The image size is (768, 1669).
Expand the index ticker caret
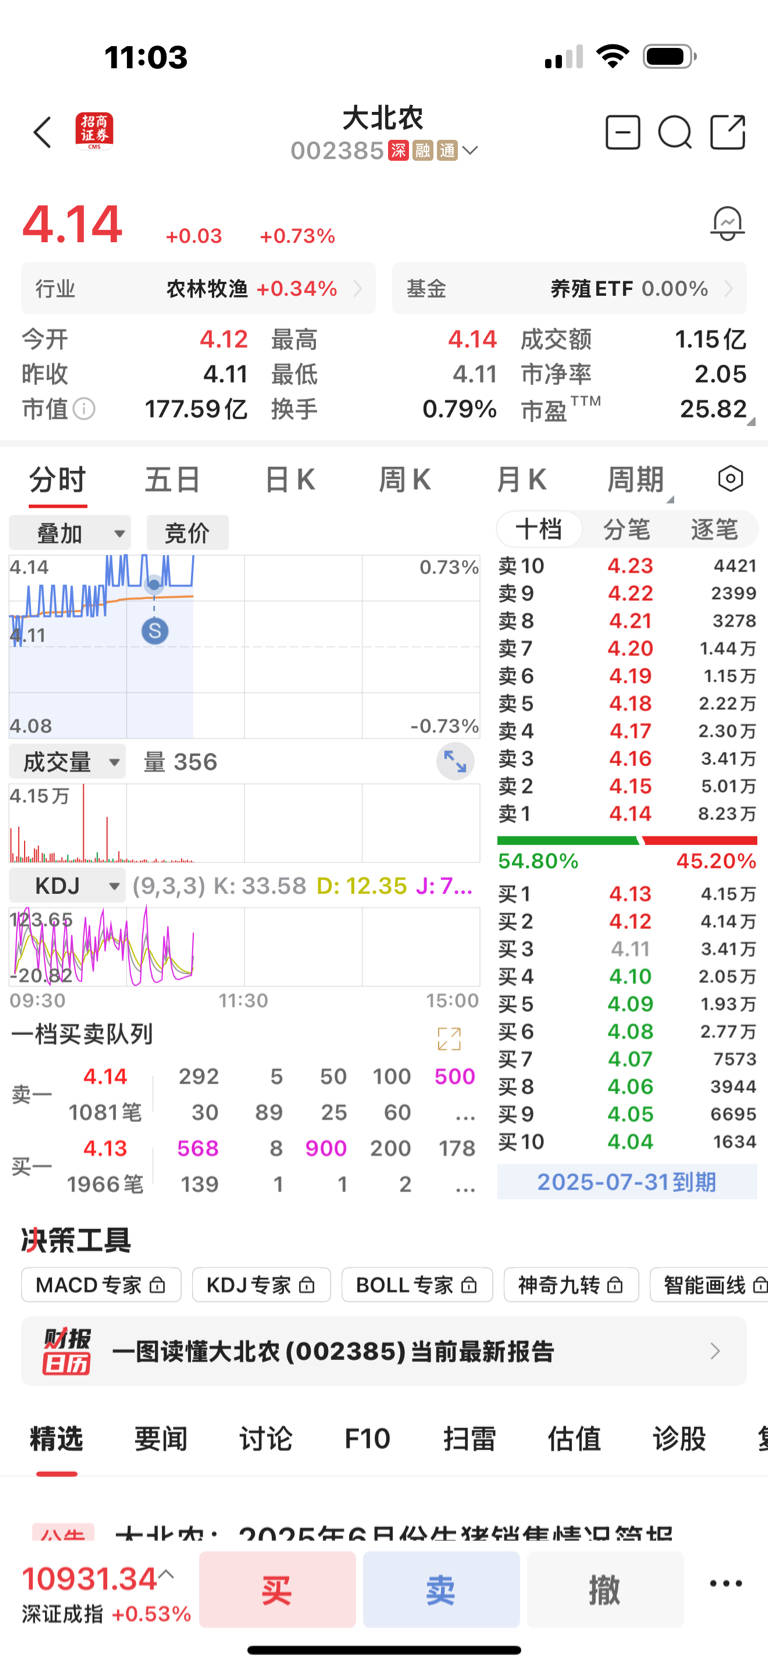(167, 1574)
